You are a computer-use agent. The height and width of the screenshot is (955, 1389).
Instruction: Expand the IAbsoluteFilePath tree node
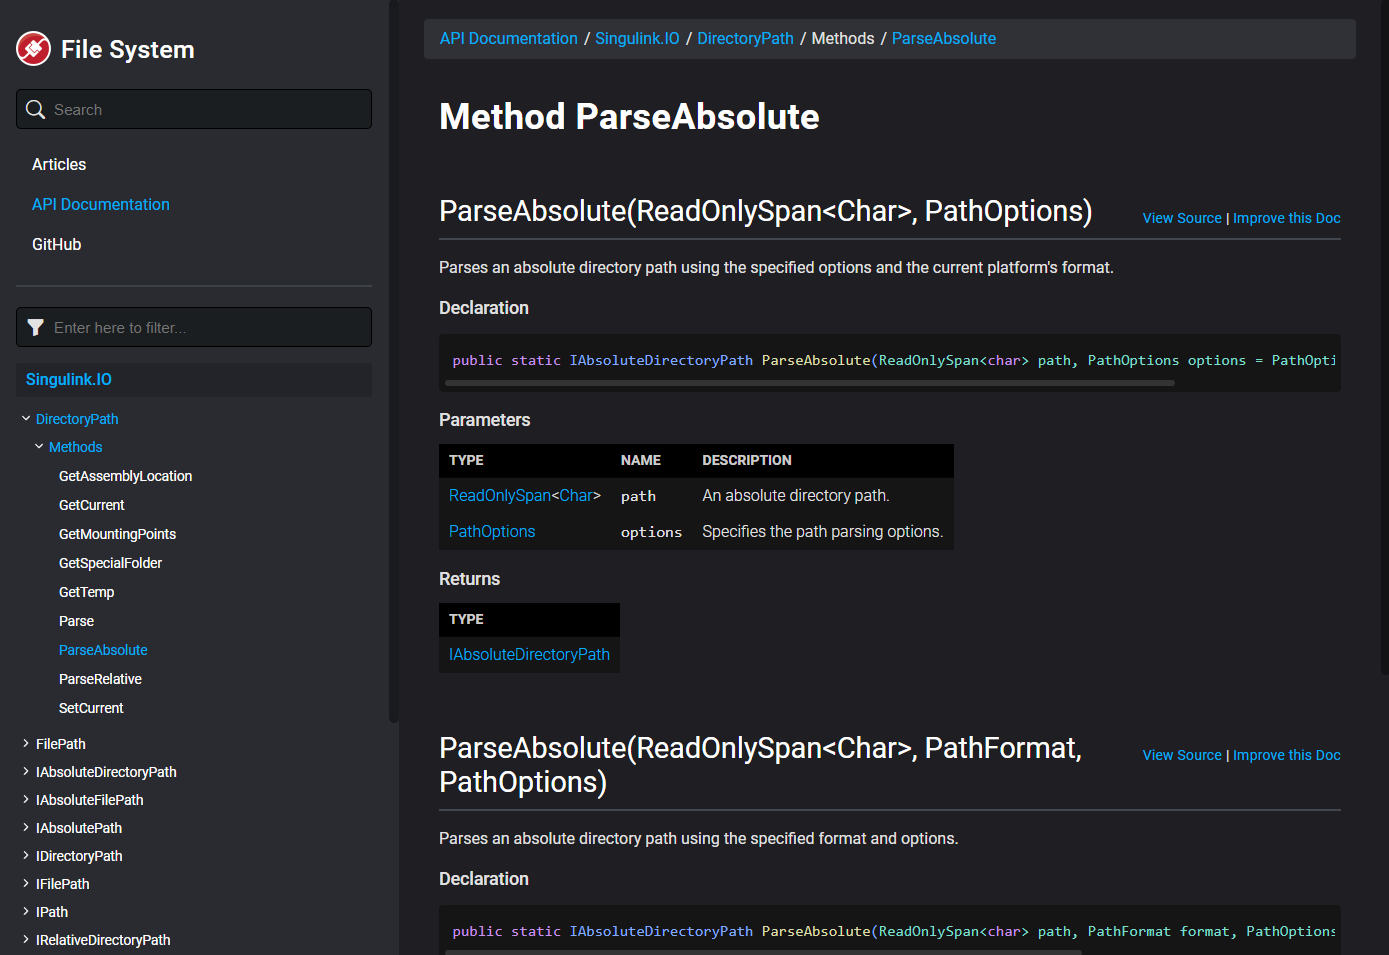click(x=26, y=800)
